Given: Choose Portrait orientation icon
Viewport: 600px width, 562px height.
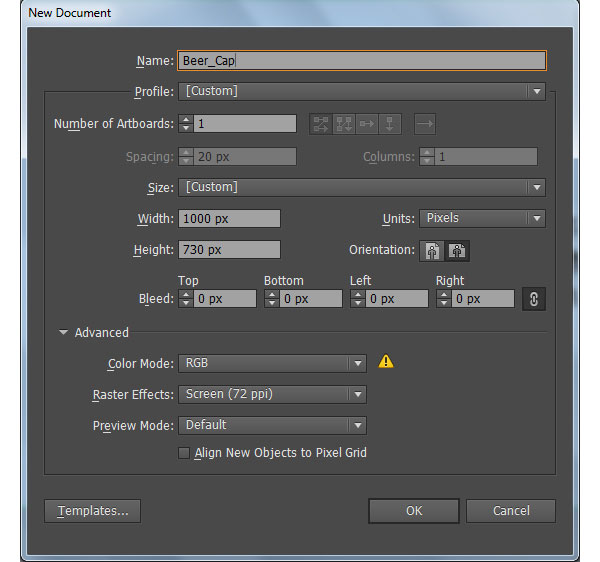Looking at the screenshot, I should (432, 251).
